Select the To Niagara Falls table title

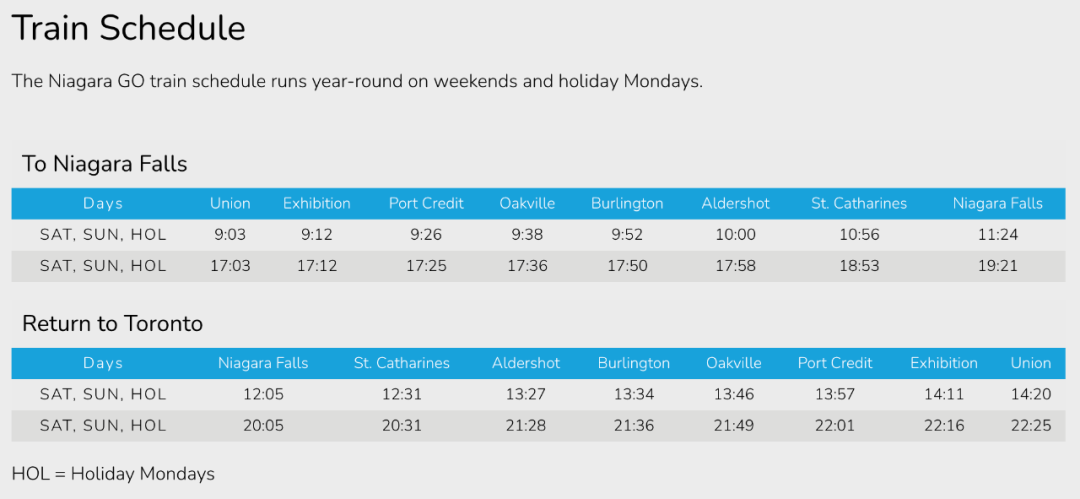point(105,164)
